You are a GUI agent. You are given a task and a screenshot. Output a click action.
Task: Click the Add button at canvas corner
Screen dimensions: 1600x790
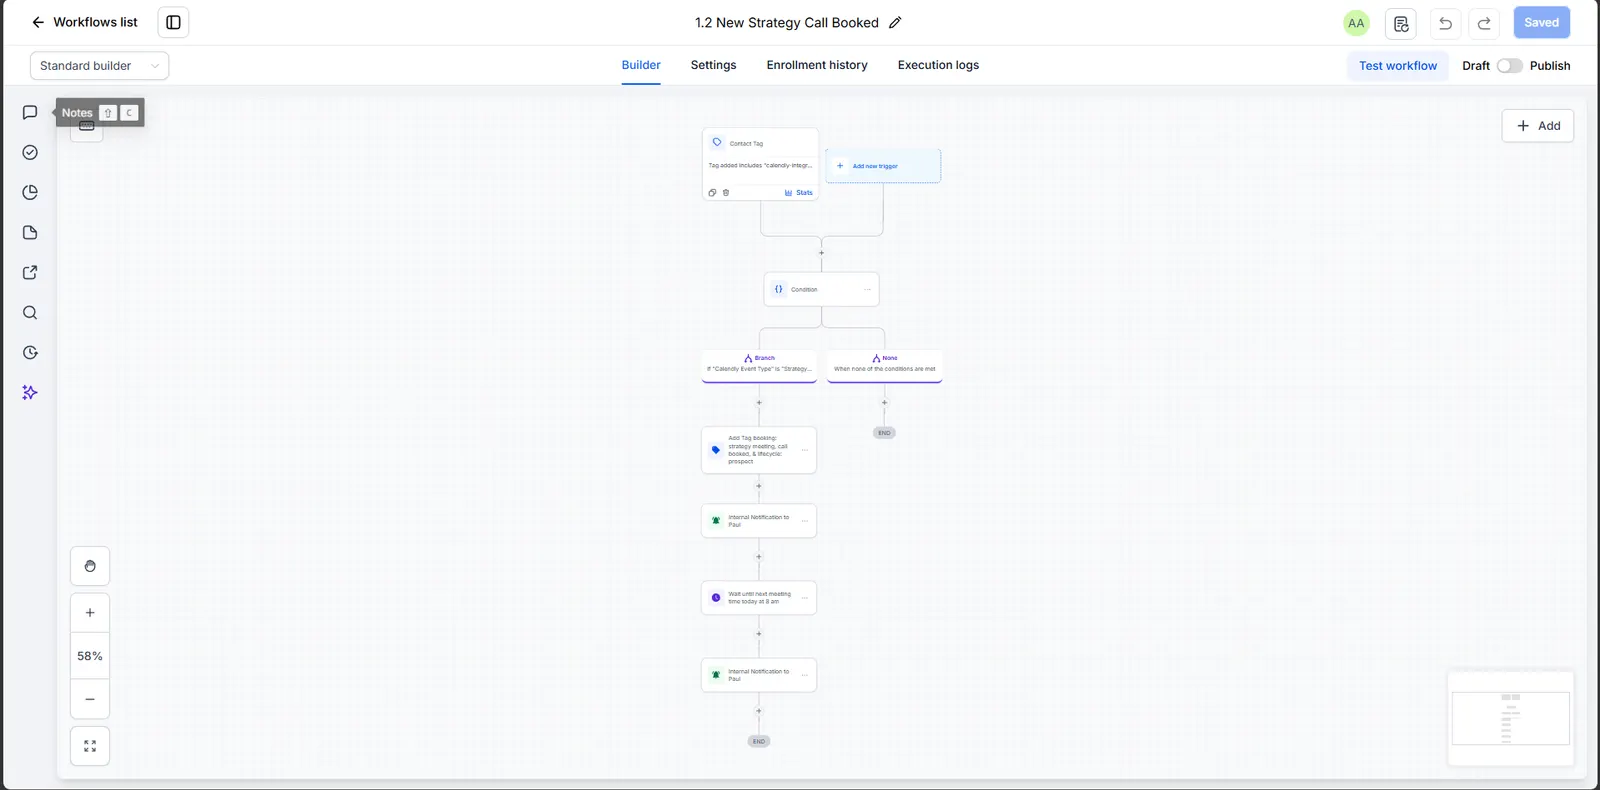coord(1538,126)
